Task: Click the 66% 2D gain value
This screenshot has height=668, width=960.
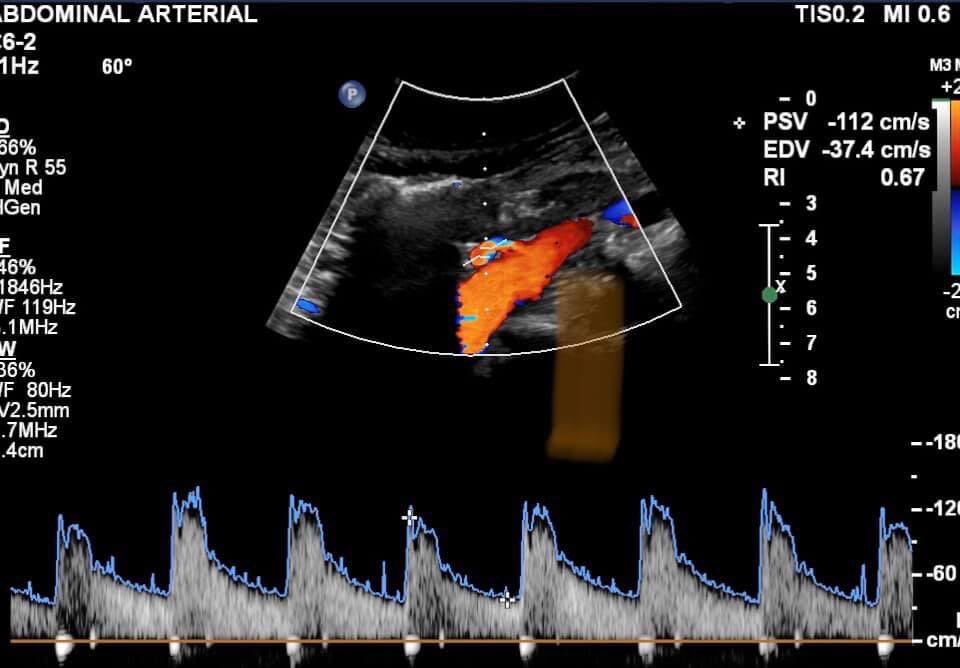Action: [18, 148]
